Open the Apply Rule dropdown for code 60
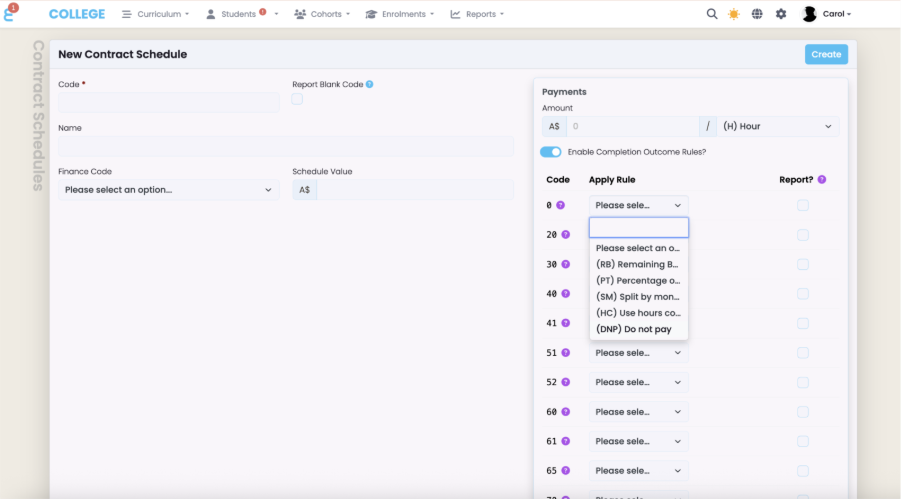The height and width of the screenshot is (499, 901). click(638, 412)
